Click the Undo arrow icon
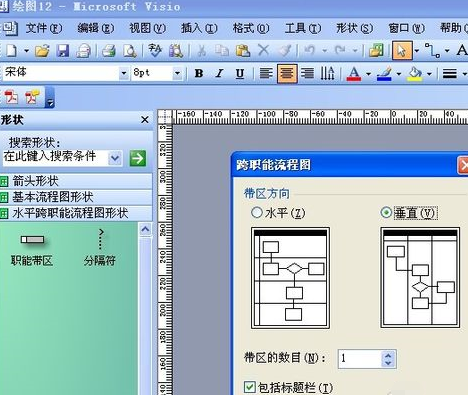The image size is (468, 395). click(x=310, y=51)
